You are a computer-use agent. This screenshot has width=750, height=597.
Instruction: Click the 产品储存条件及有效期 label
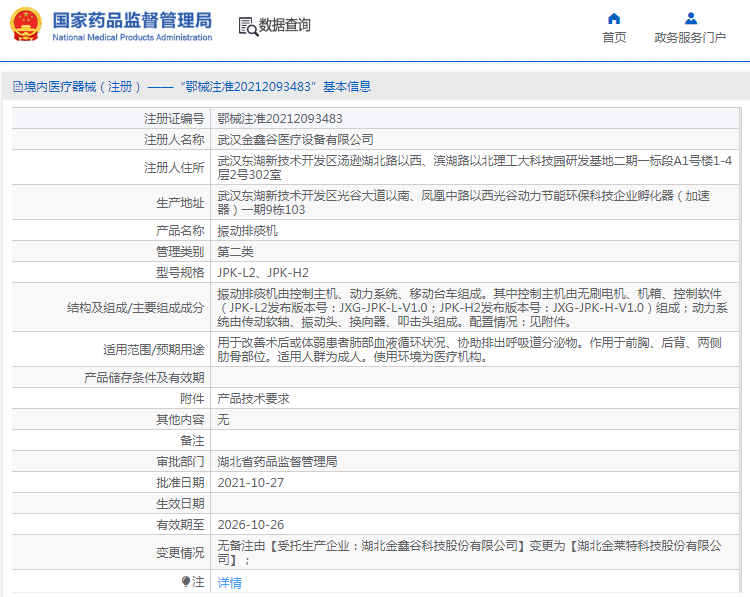pyautogui.click(x=144, y=378)
